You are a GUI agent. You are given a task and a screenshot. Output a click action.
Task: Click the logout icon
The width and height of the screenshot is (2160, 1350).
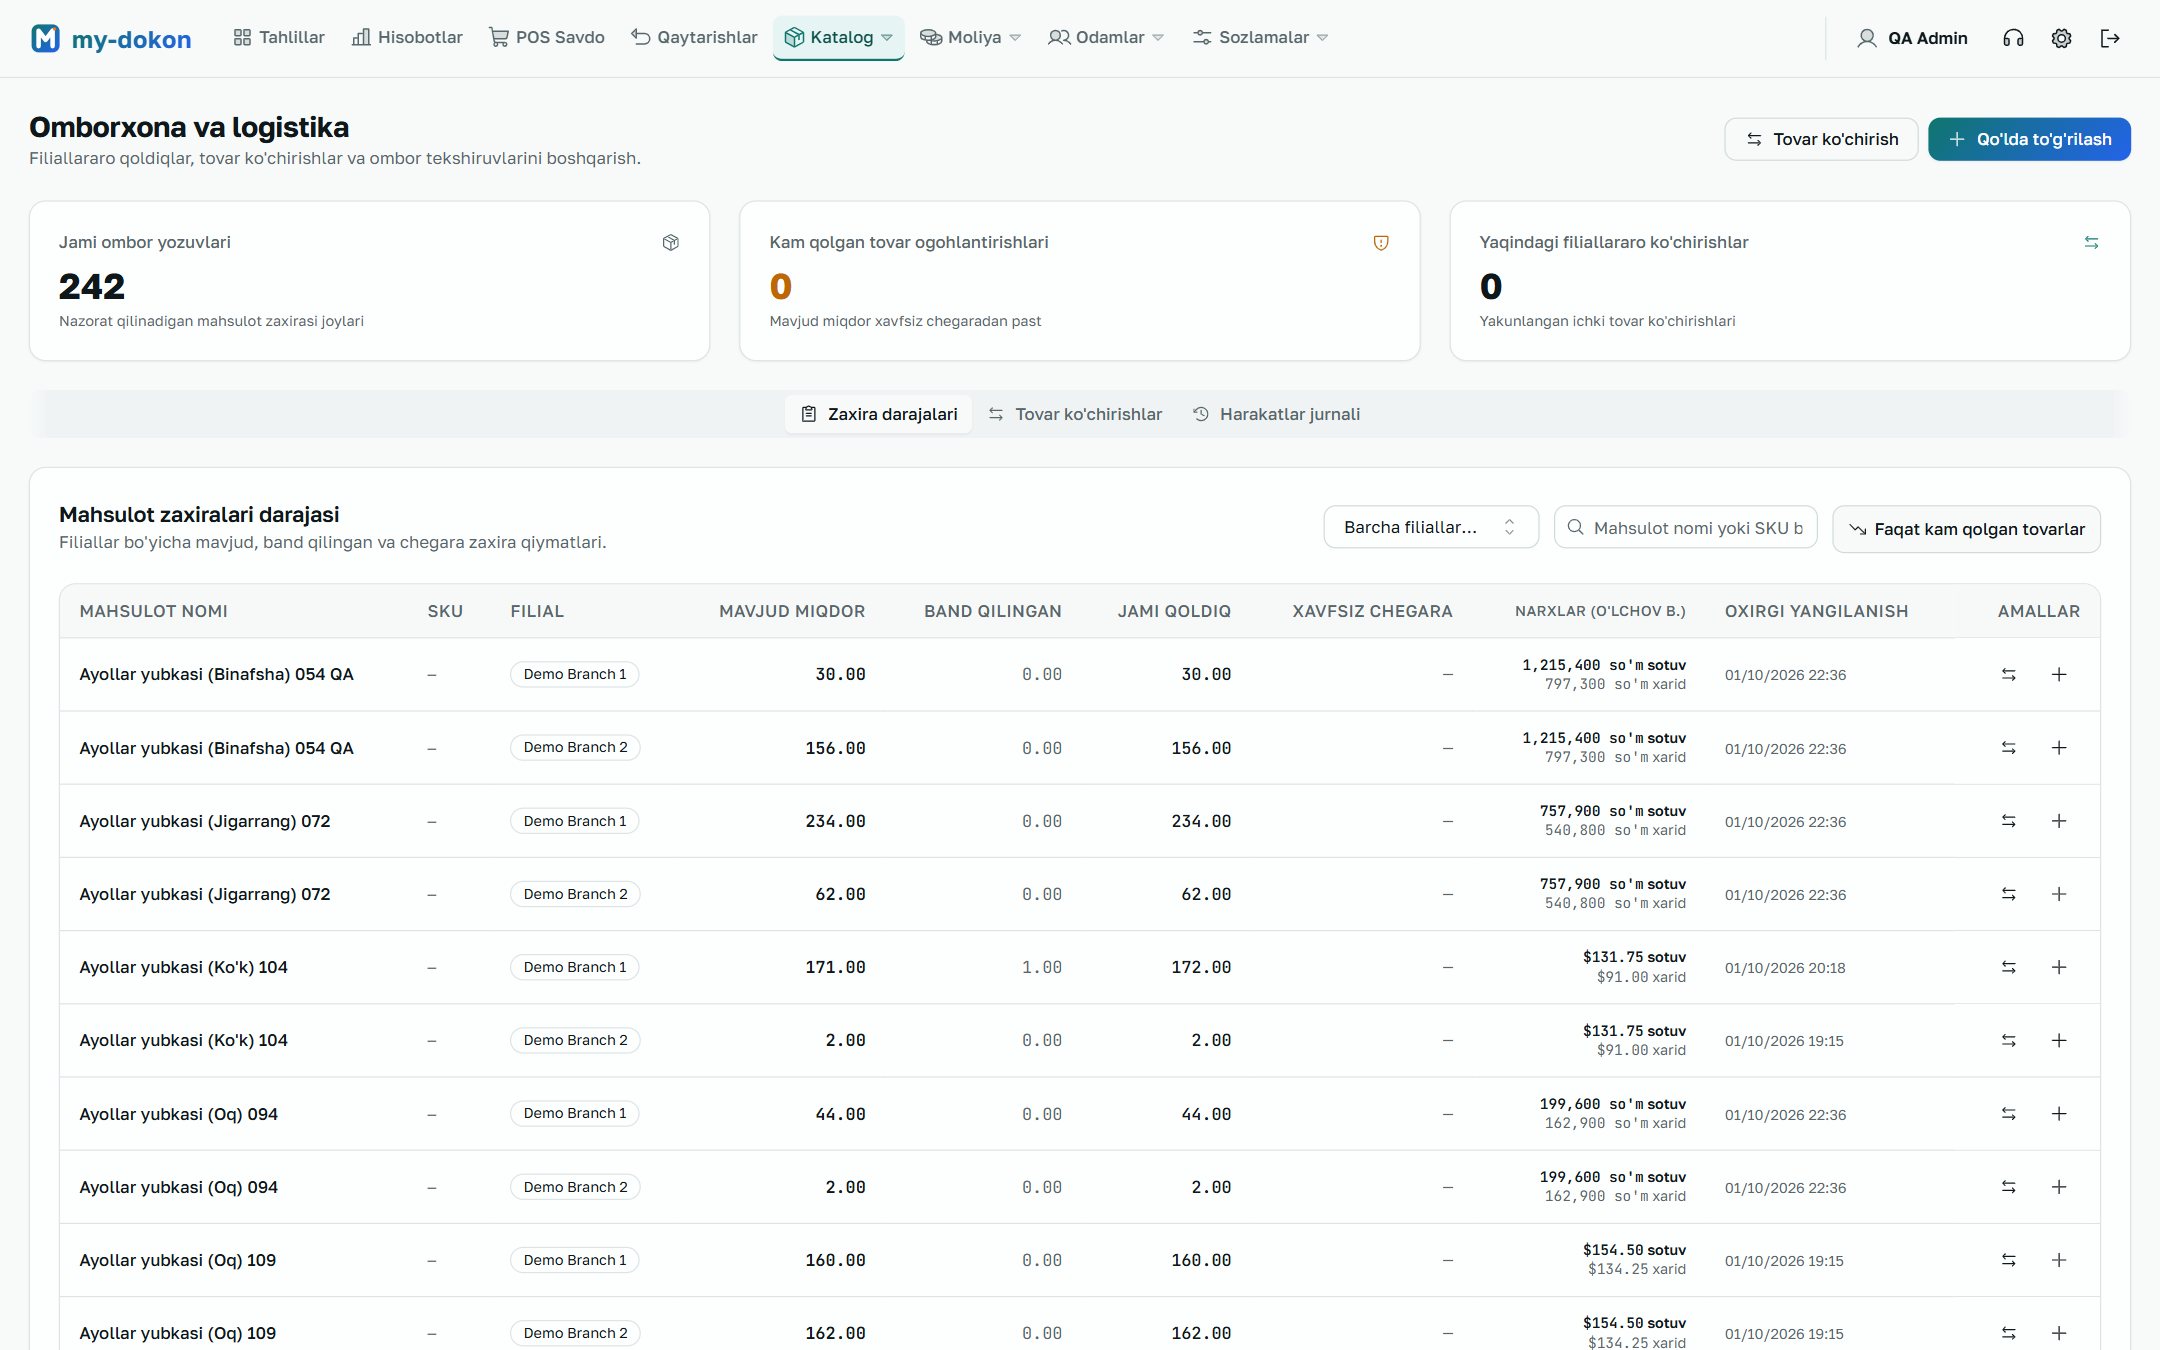pos(2110,38)
